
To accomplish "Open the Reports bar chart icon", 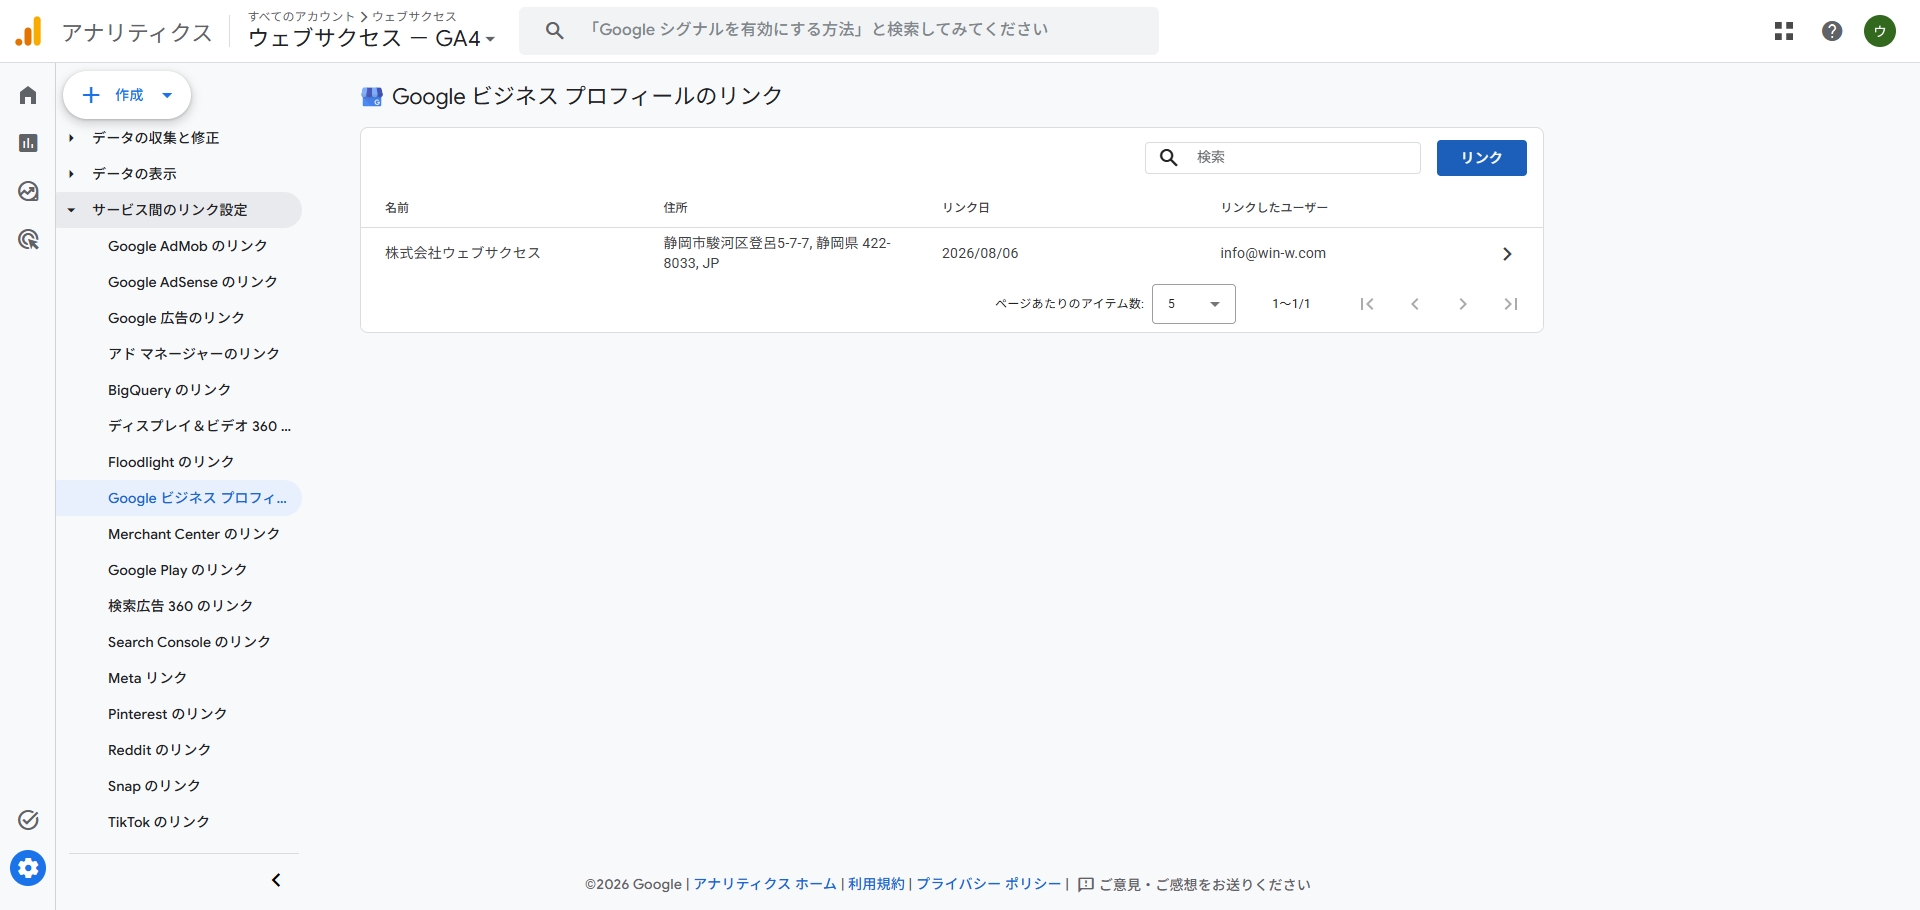I will tap(28, 143).
